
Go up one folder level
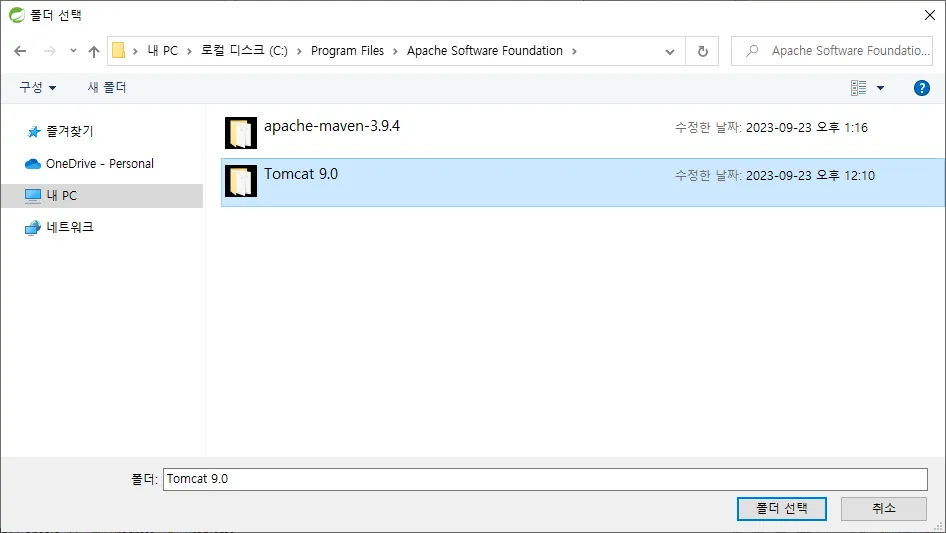point(94,51)
